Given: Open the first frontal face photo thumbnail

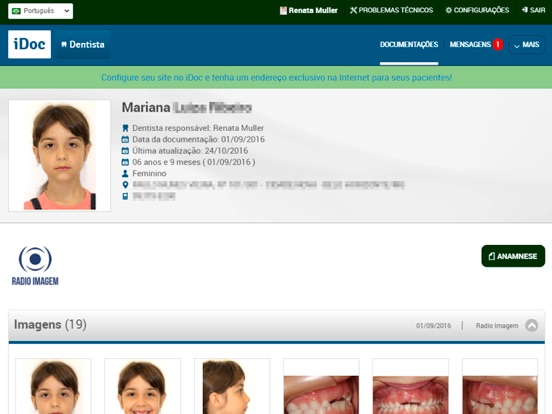Looking at the screenshot, I should [x=54, y=386].
